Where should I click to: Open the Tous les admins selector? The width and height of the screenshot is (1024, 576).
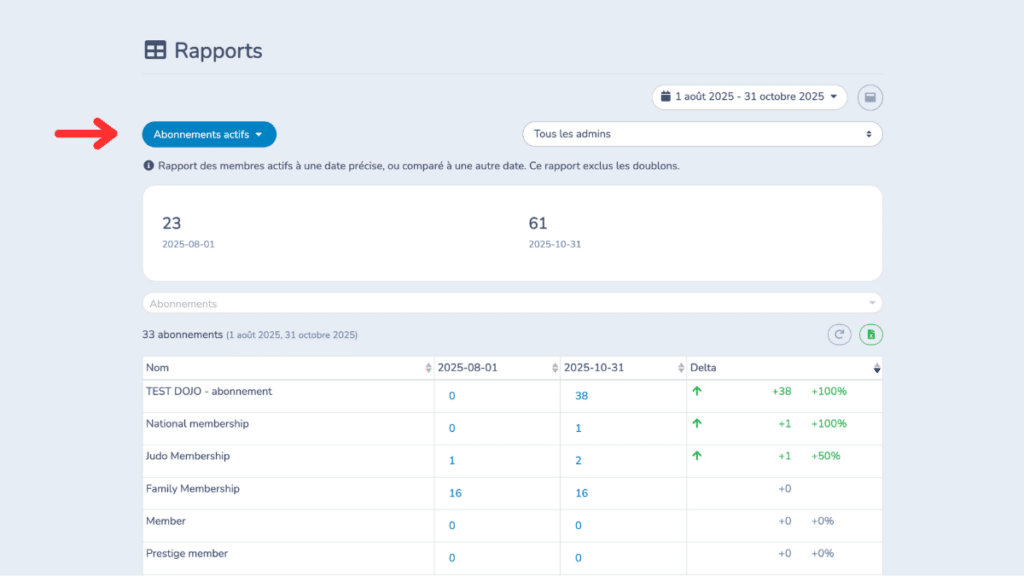point(702,134)
